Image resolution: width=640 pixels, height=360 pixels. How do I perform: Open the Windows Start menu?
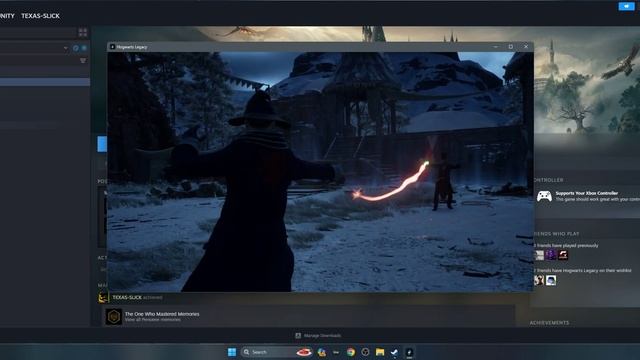point(232,352)
